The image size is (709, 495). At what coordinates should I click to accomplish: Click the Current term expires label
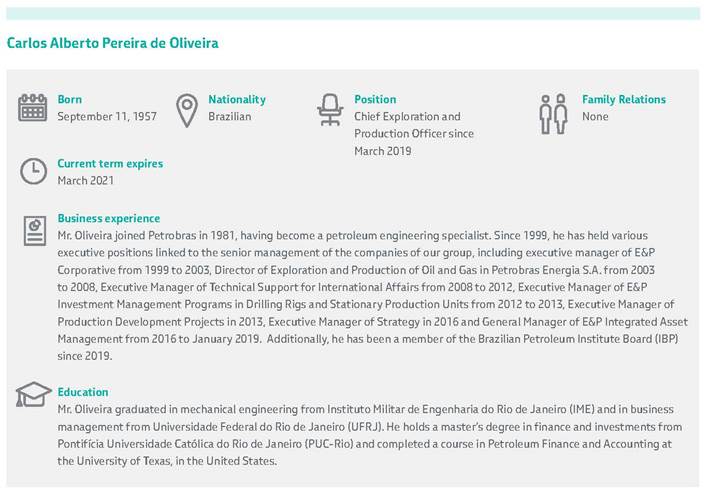tap(110, 163)
